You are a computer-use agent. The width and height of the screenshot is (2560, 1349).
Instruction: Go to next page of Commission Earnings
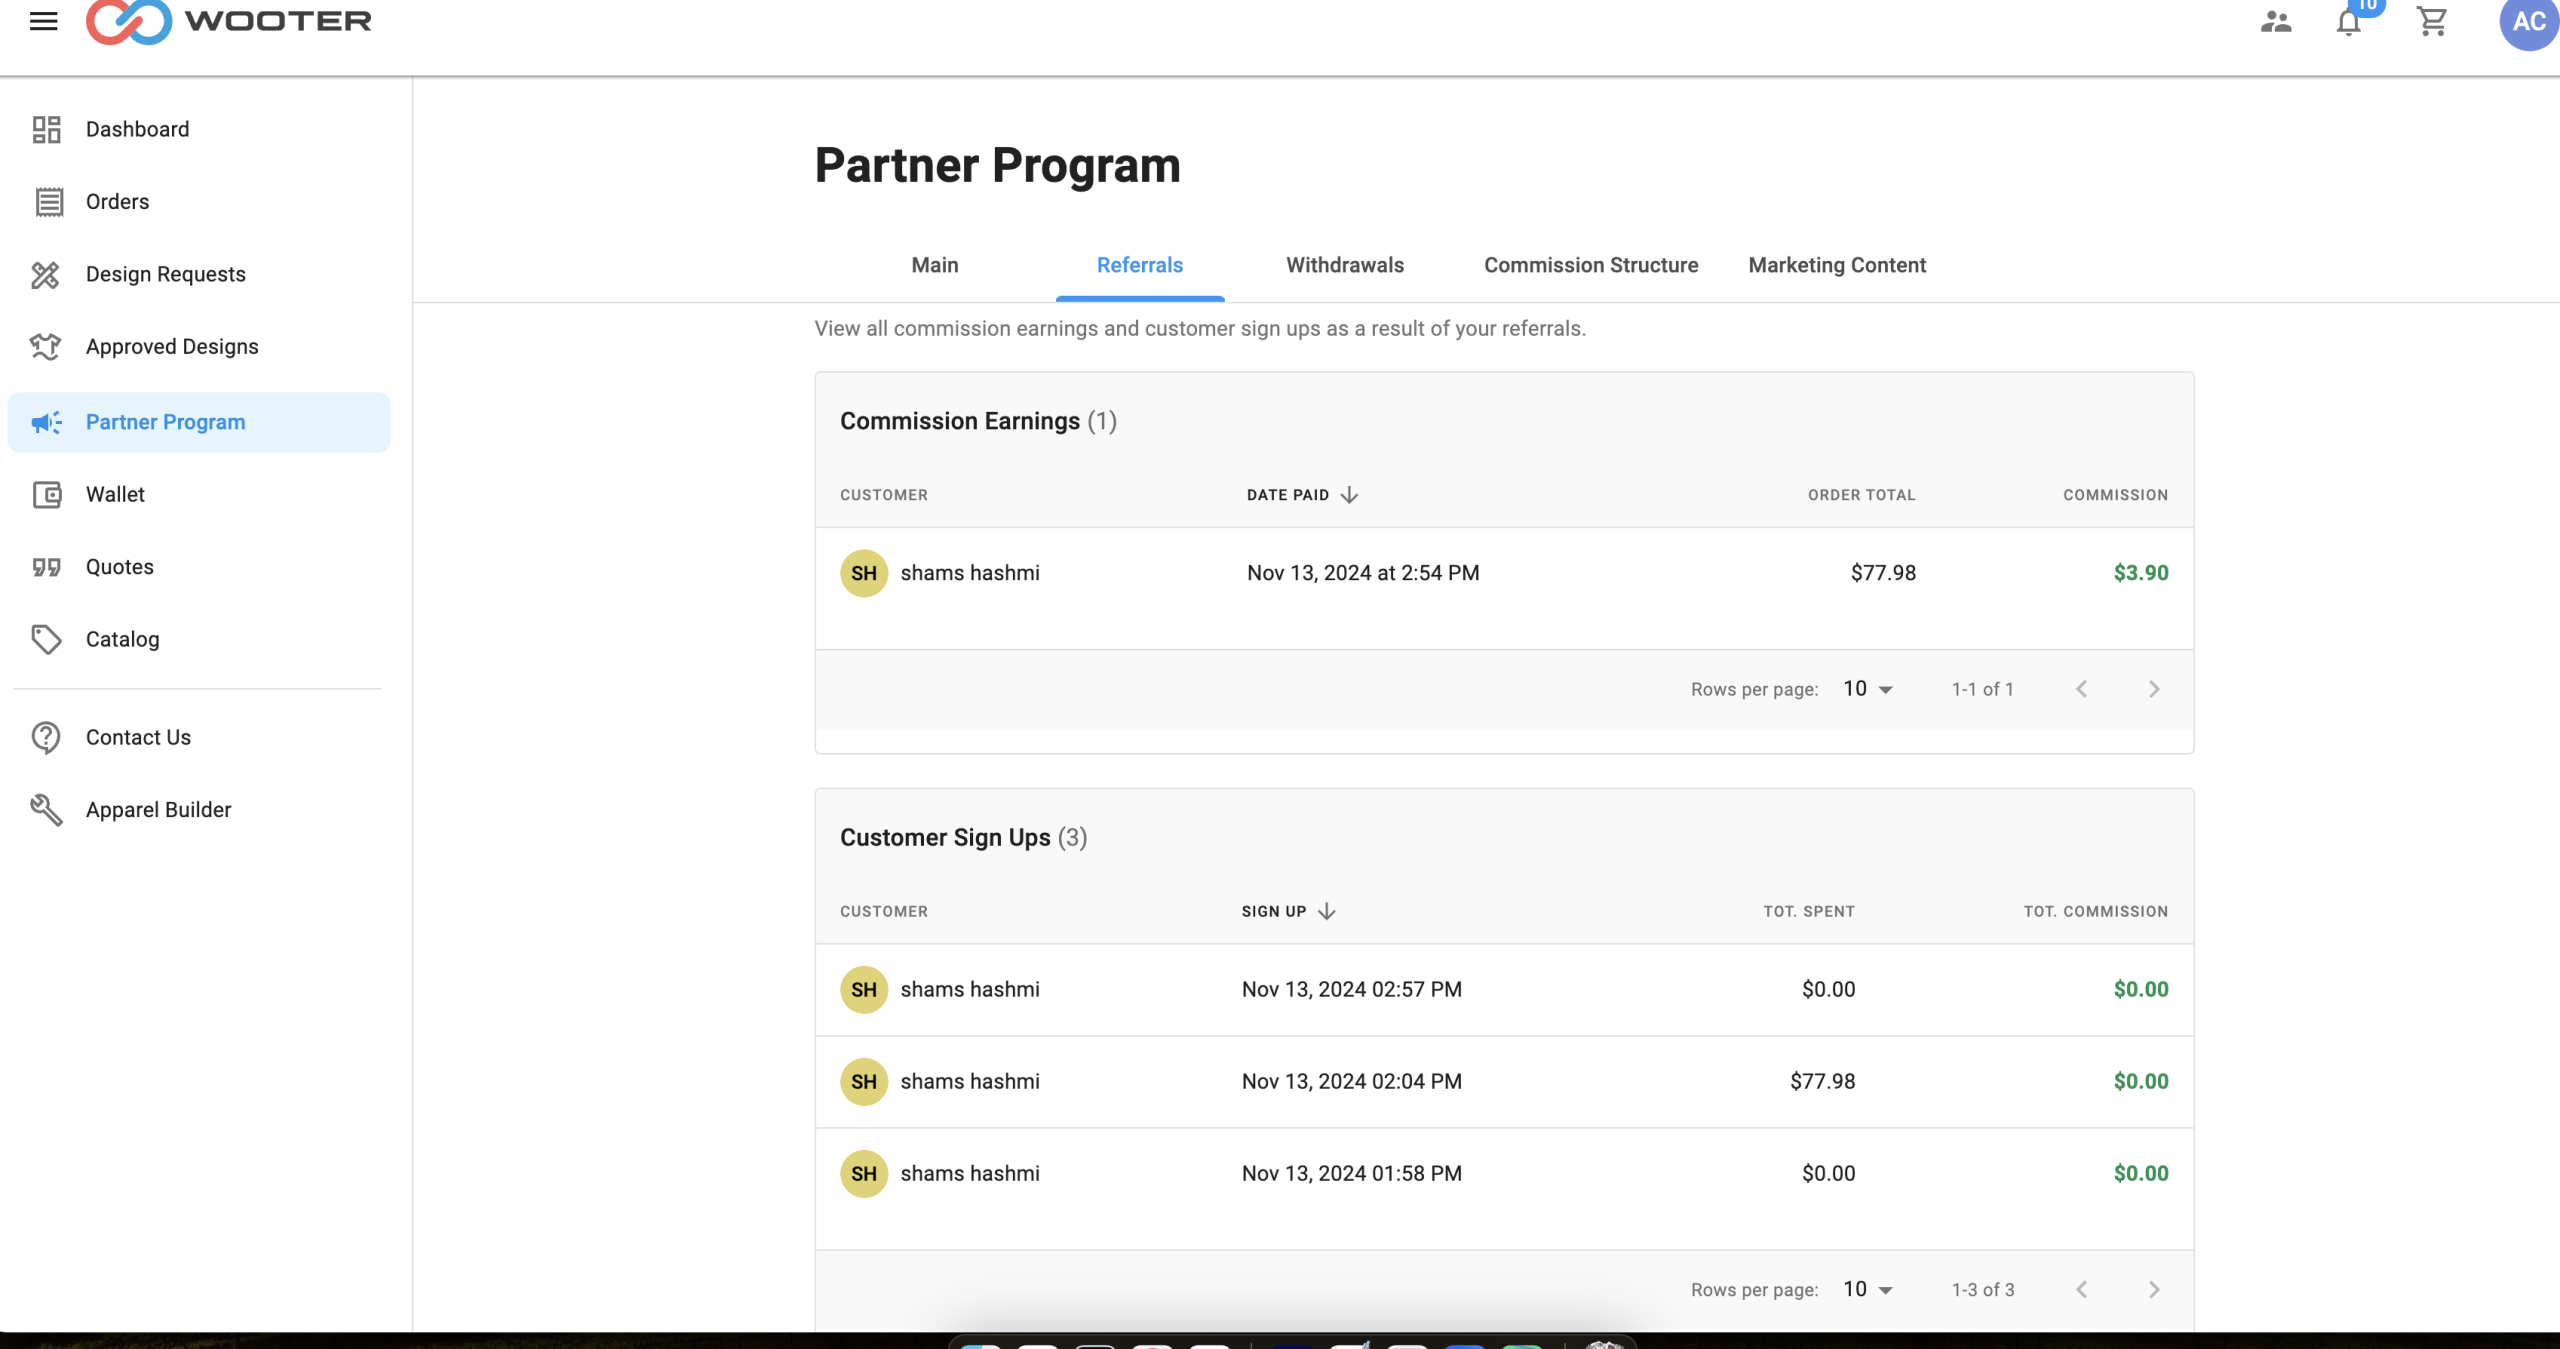(x=2154, y=689)
